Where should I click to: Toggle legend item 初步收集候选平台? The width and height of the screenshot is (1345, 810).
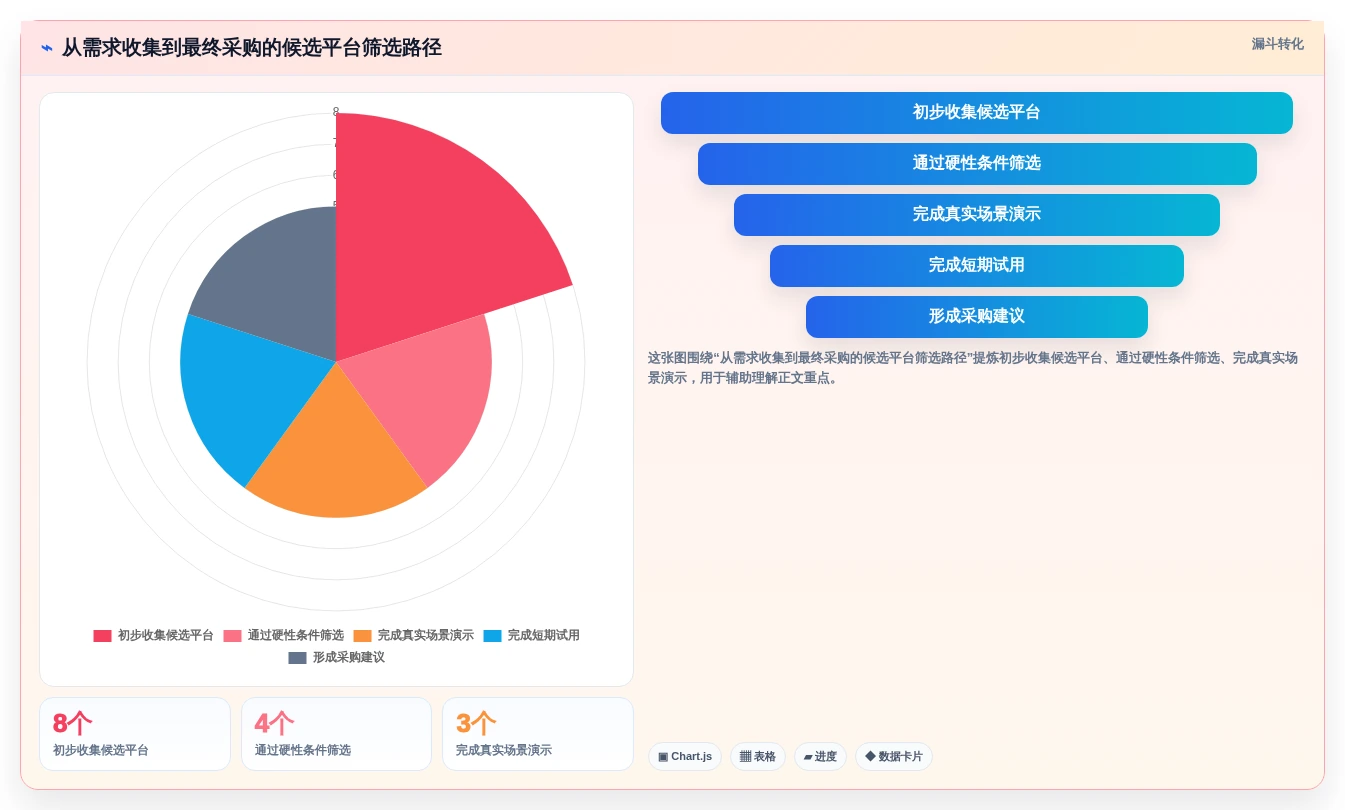(x=154, y=635)
